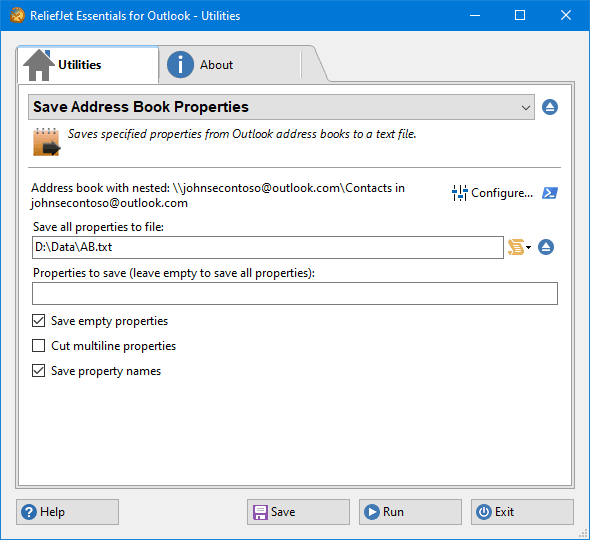The image size is (590, 540).
Task: Click the PowerShell command icon next to Configure
Action: click(x=550, y=193)
